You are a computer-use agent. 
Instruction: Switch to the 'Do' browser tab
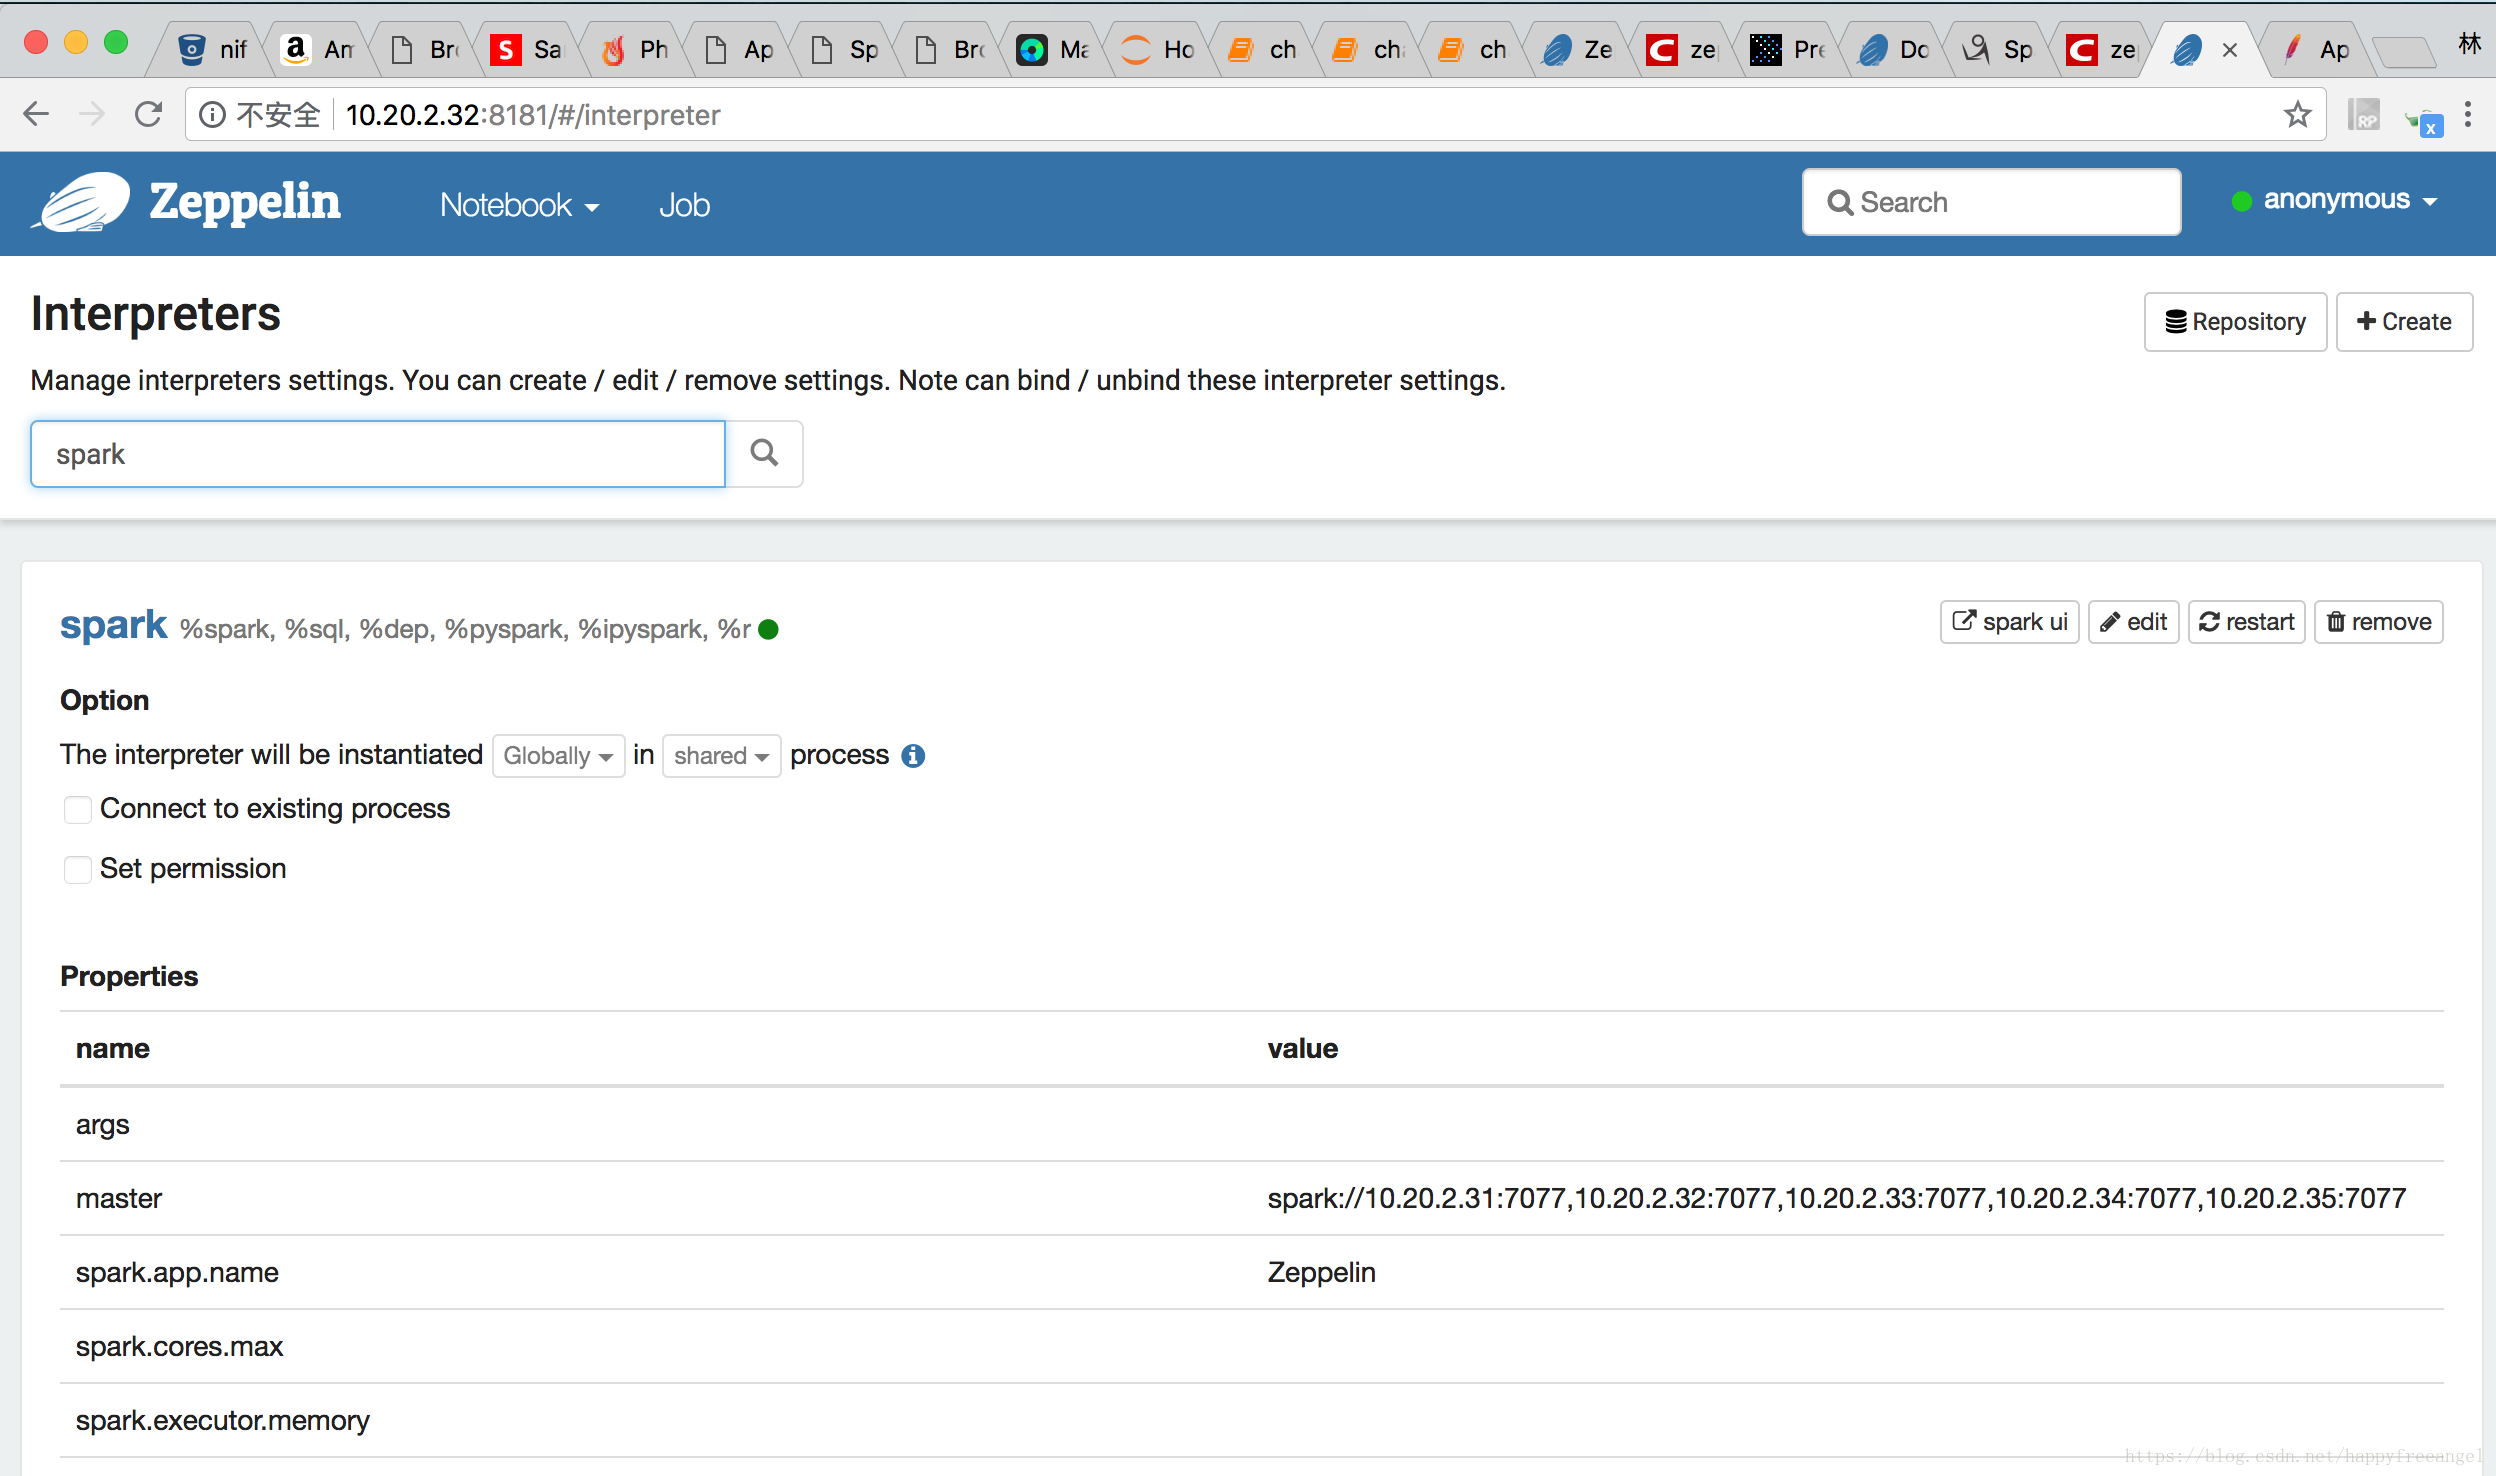tap(1893, 49)
